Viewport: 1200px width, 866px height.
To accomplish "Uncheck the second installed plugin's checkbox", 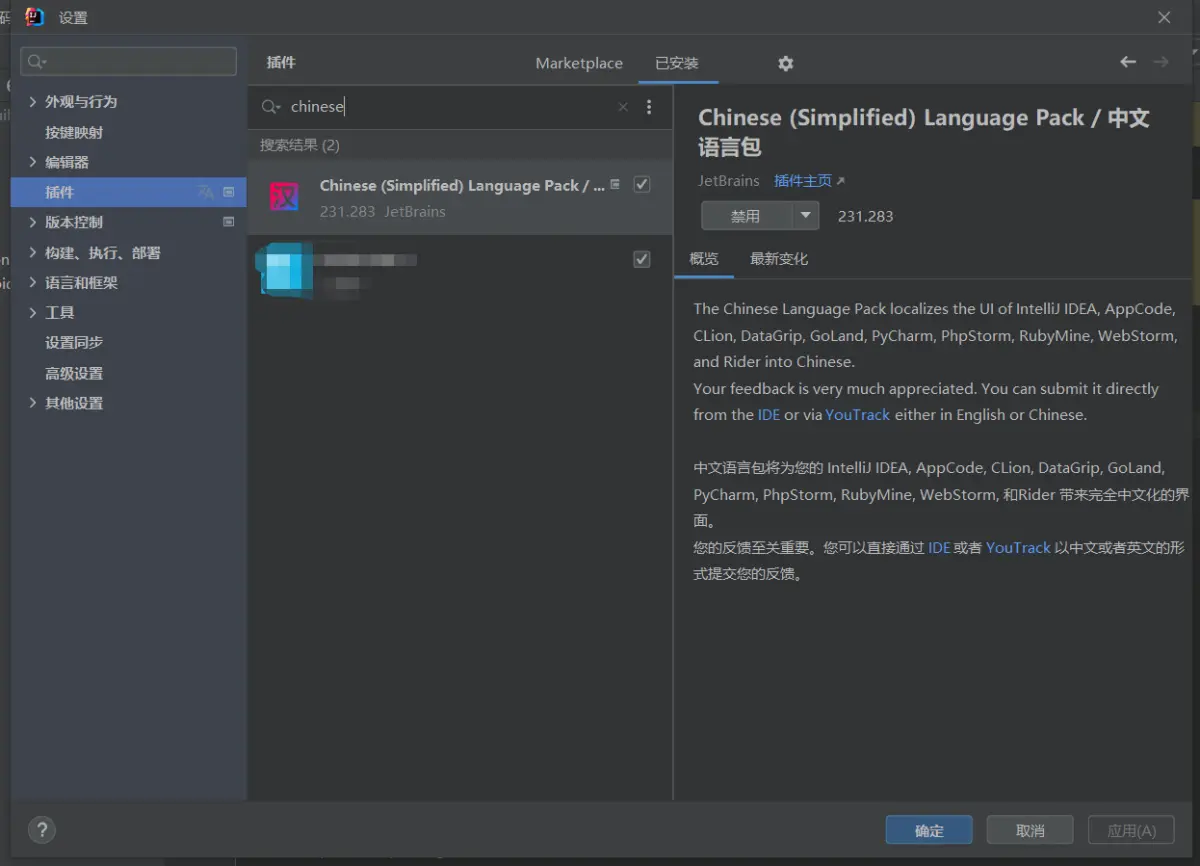I will (641, 258).
